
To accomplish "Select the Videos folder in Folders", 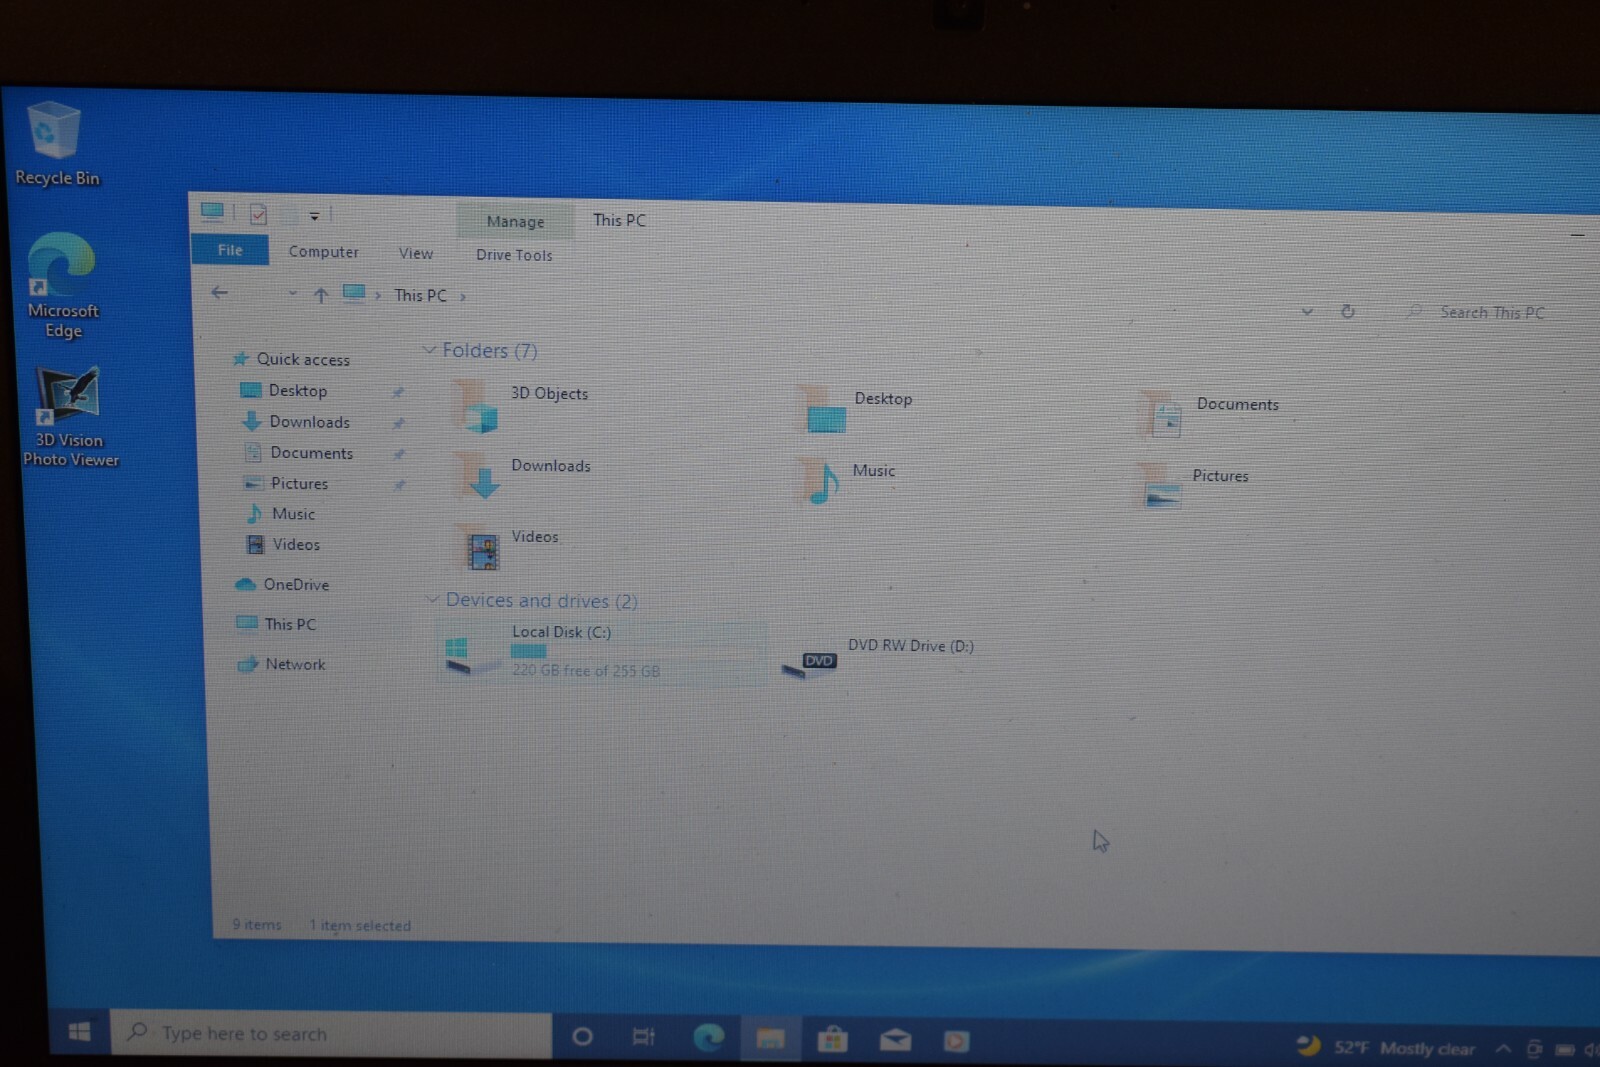I will [x=508, y=547].
